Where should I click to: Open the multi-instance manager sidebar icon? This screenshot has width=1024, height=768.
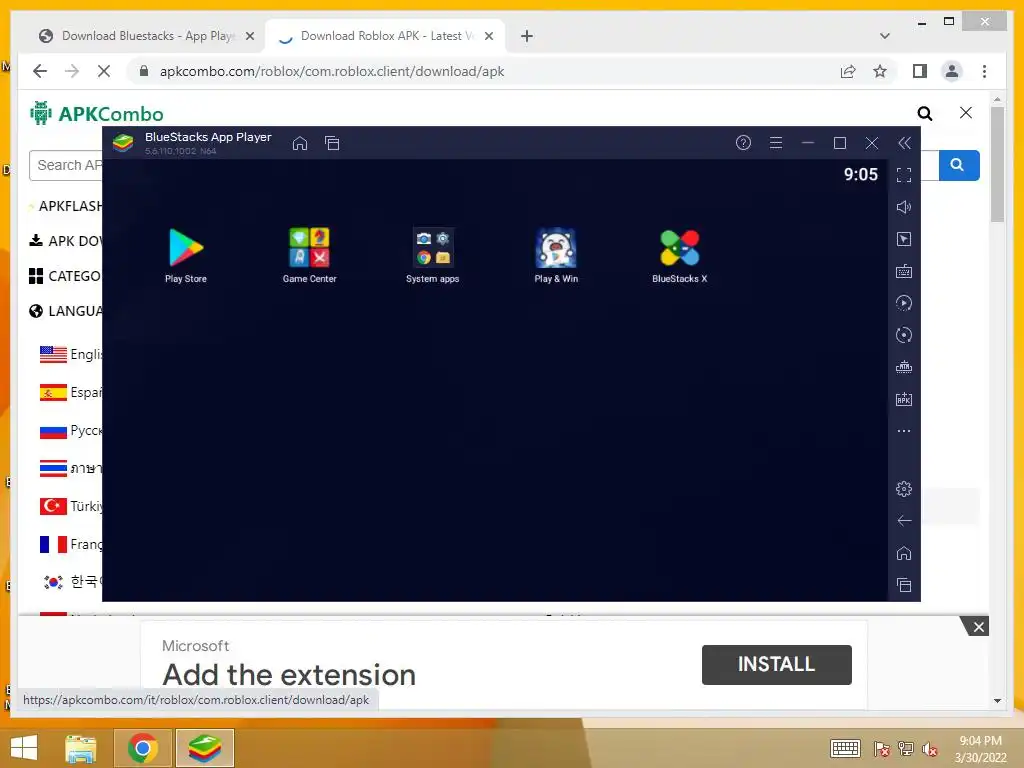coord(904,367)
